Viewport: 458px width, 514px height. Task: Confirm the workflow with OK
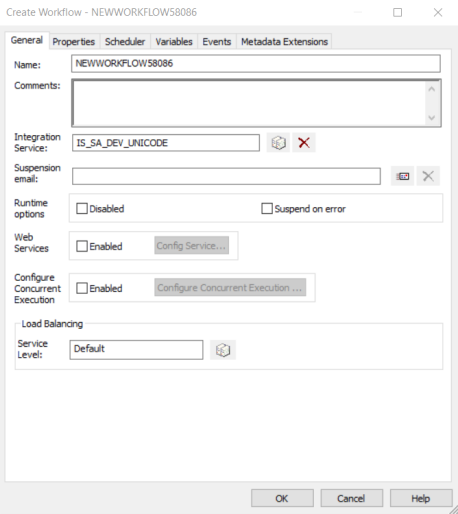point(282,498)
